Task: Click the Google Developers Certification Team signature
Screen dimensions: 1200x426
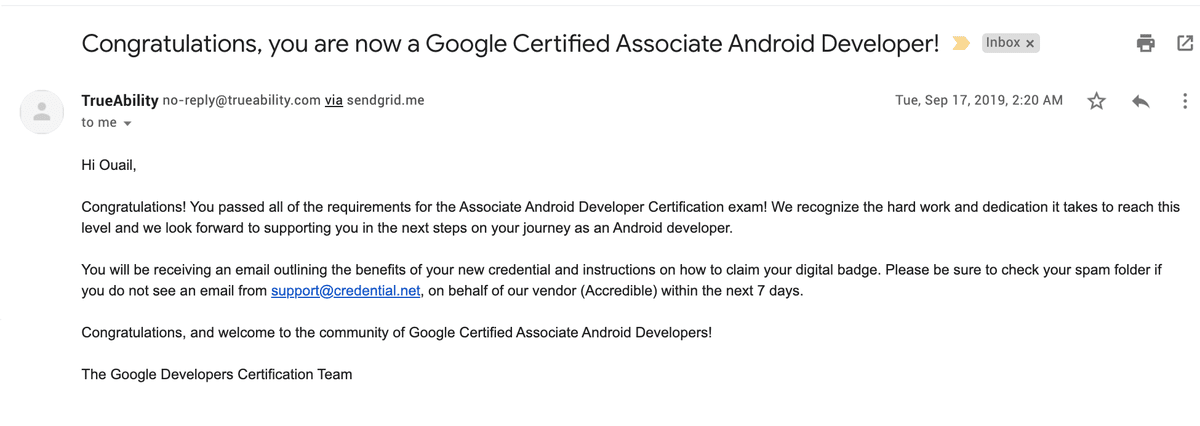Action: (x=217, y=374)
